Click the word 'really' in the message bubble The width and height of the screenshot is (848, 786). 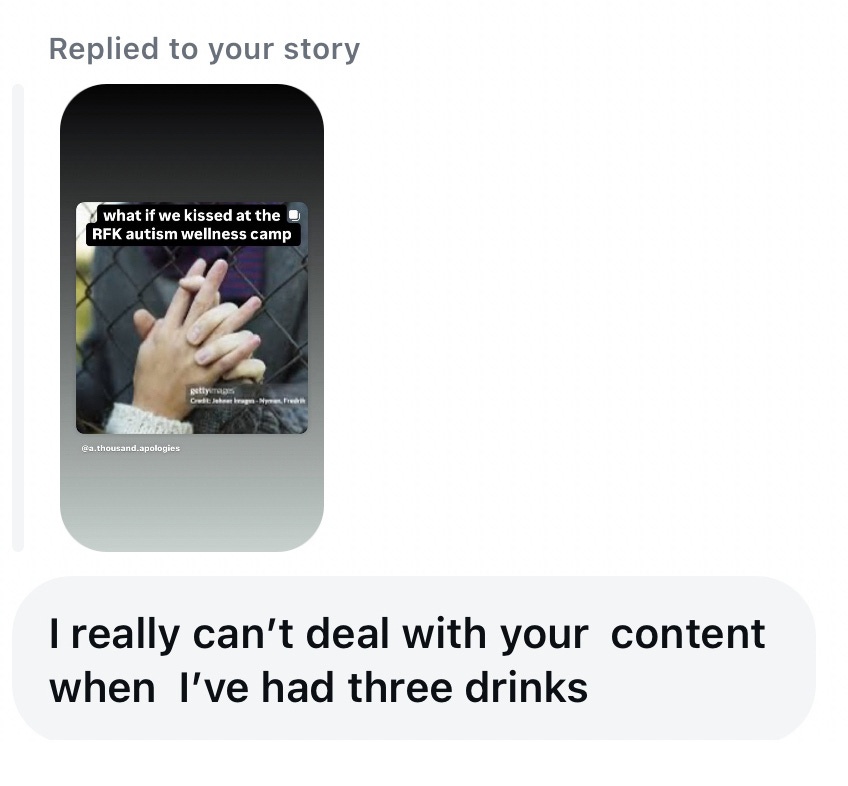tap(125, 635)
